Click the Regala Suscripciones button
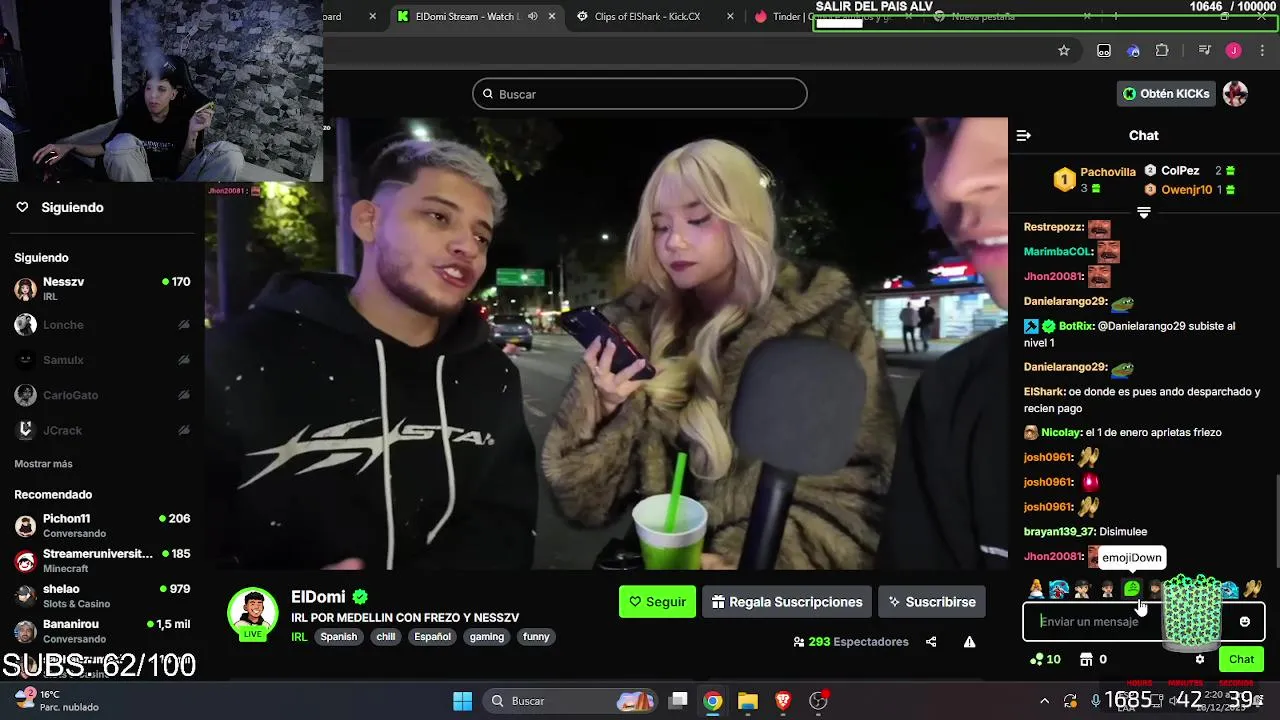1280x720 pixels. [787, 602]
